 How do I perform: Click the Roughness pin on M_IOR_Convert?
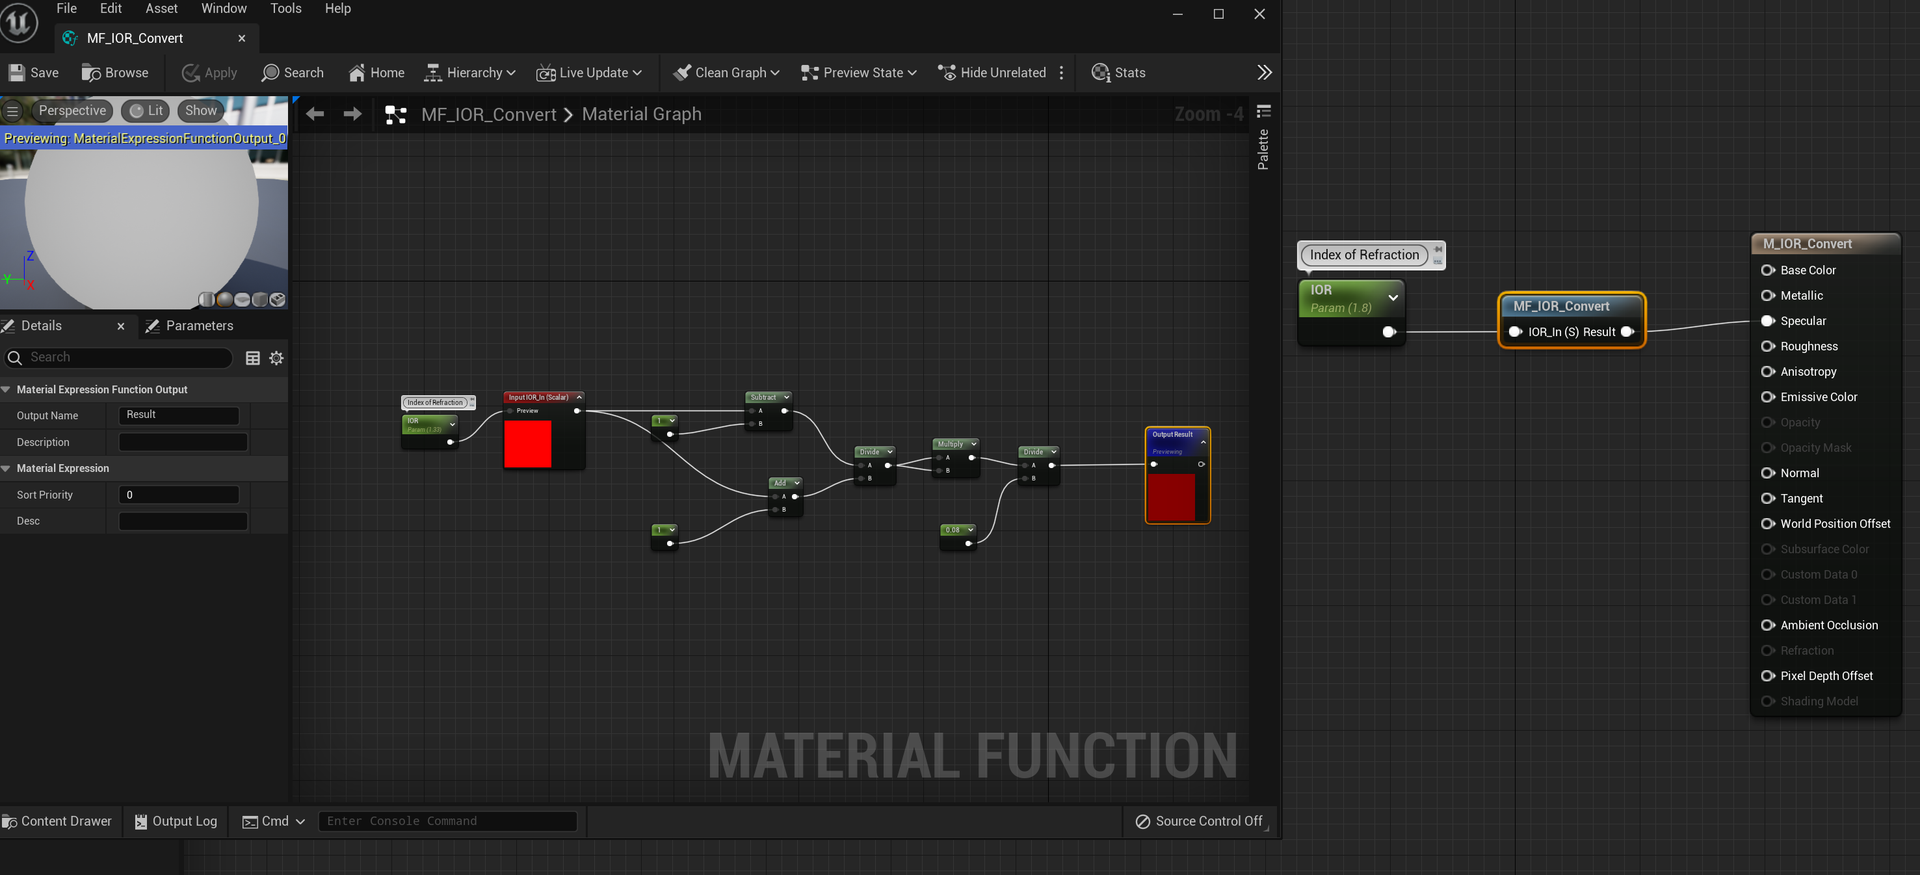[x=1768, y=346]
